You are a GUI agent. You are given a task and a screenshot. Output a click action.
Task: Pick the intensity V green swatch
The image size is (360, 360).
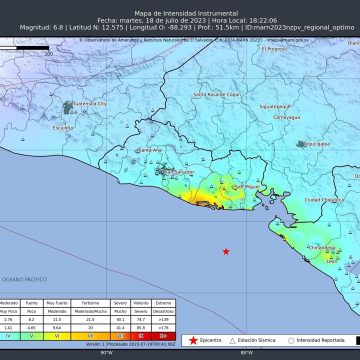(x=32, y=336)
